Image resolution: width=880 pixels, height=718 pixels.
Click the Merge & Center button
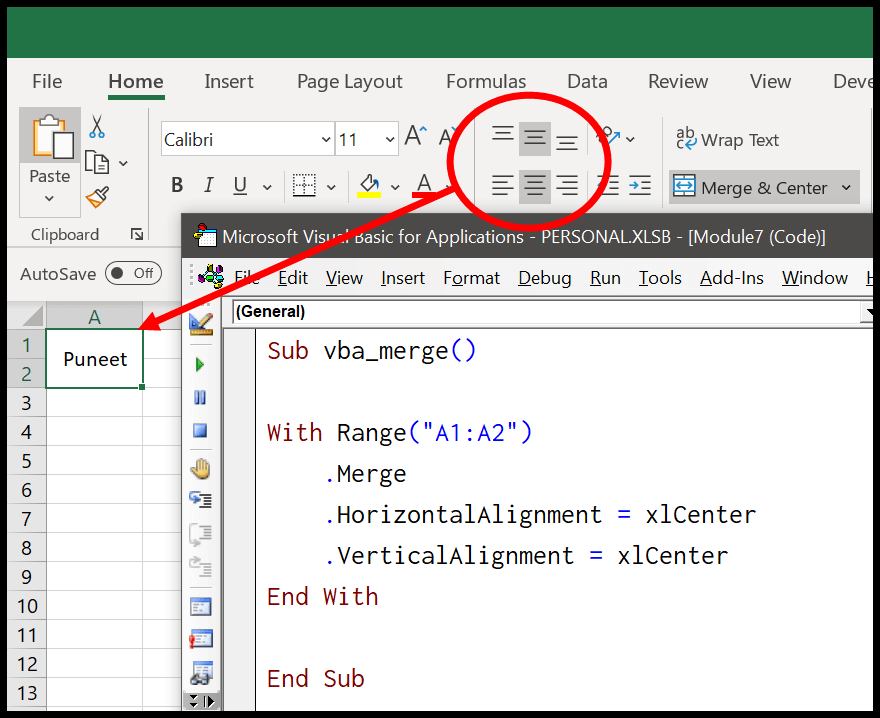point(750,187)
